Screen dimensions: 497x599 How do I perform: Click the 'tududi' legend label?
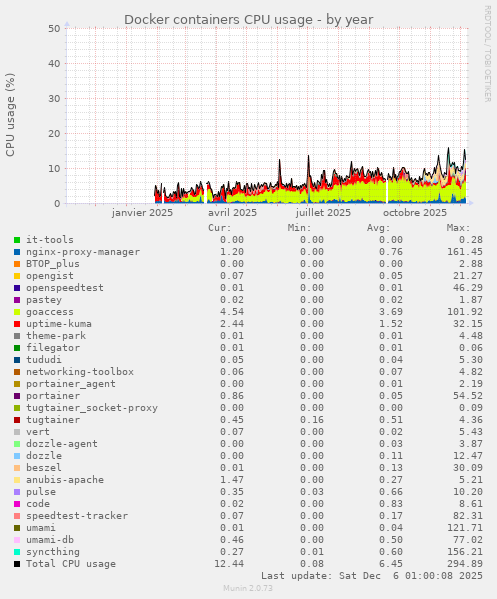tap(44, 360)
